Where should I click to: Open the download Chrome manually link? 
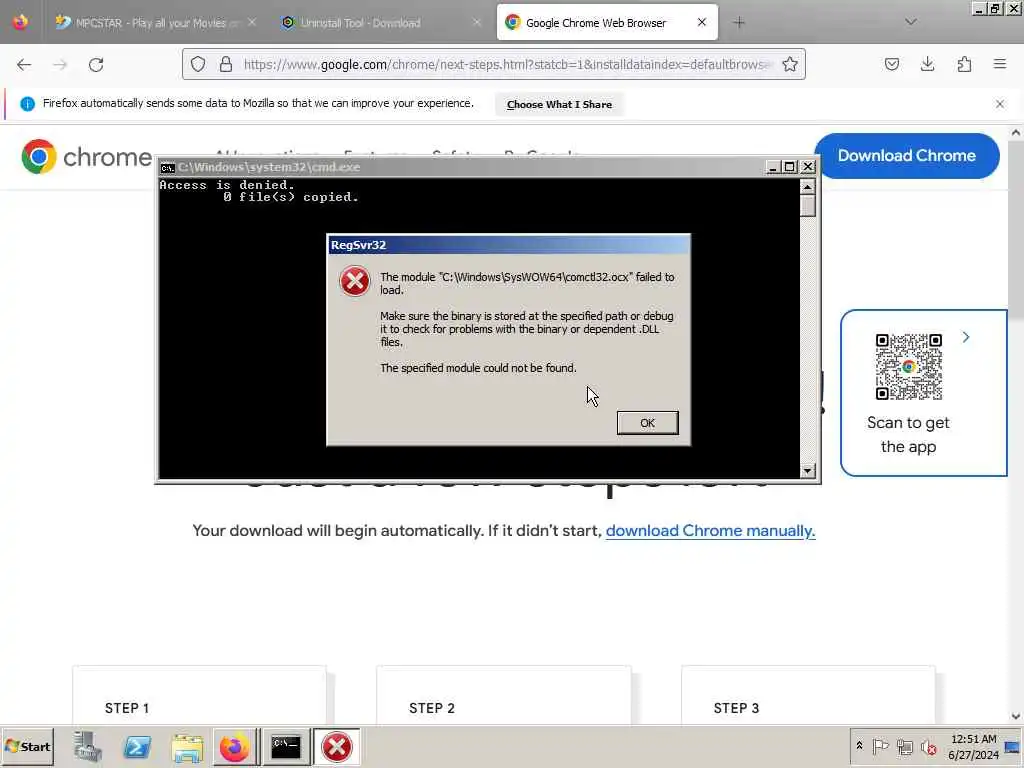pyautogui.click(x=710, y=530)
